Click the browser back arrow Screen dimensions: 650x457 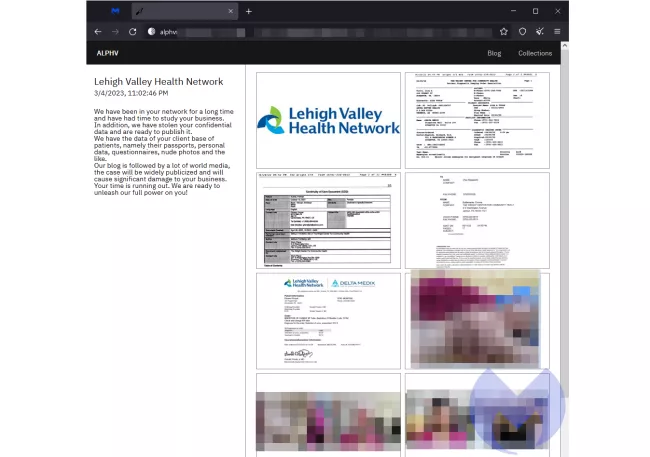(x=98, y=32)
